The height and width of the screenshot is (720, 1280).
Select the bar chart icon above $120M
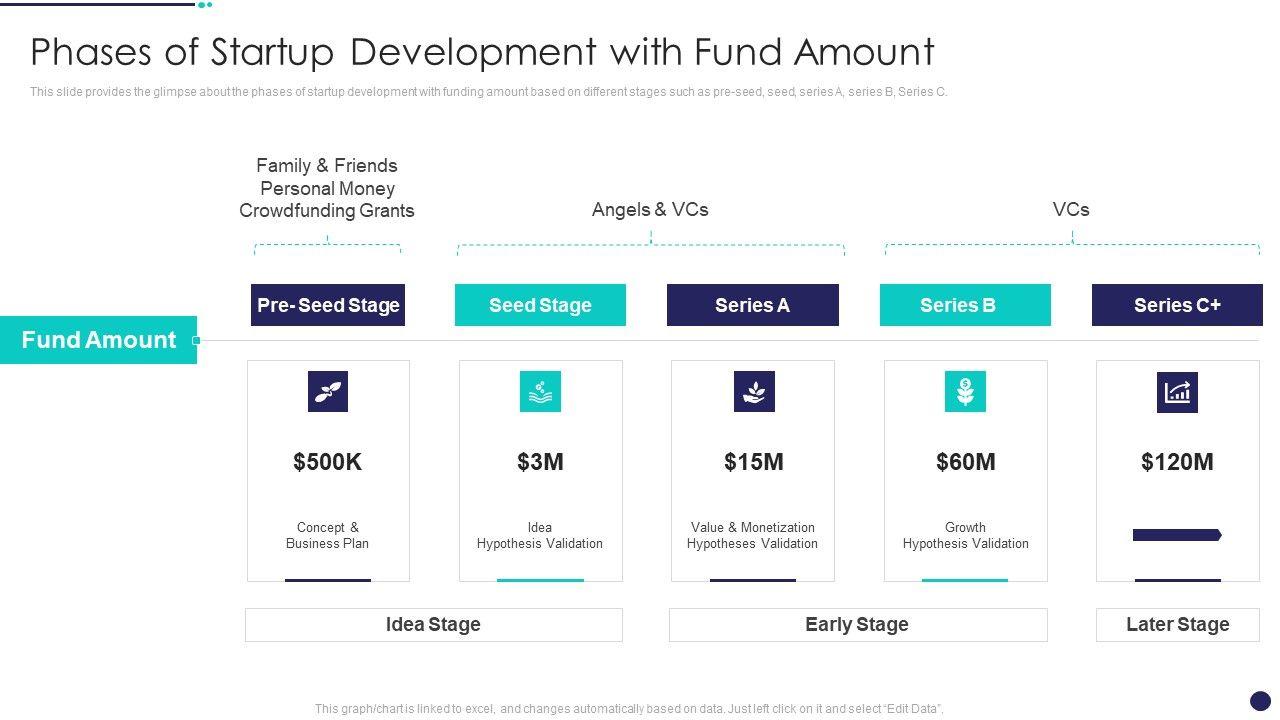coord(1177,392)
